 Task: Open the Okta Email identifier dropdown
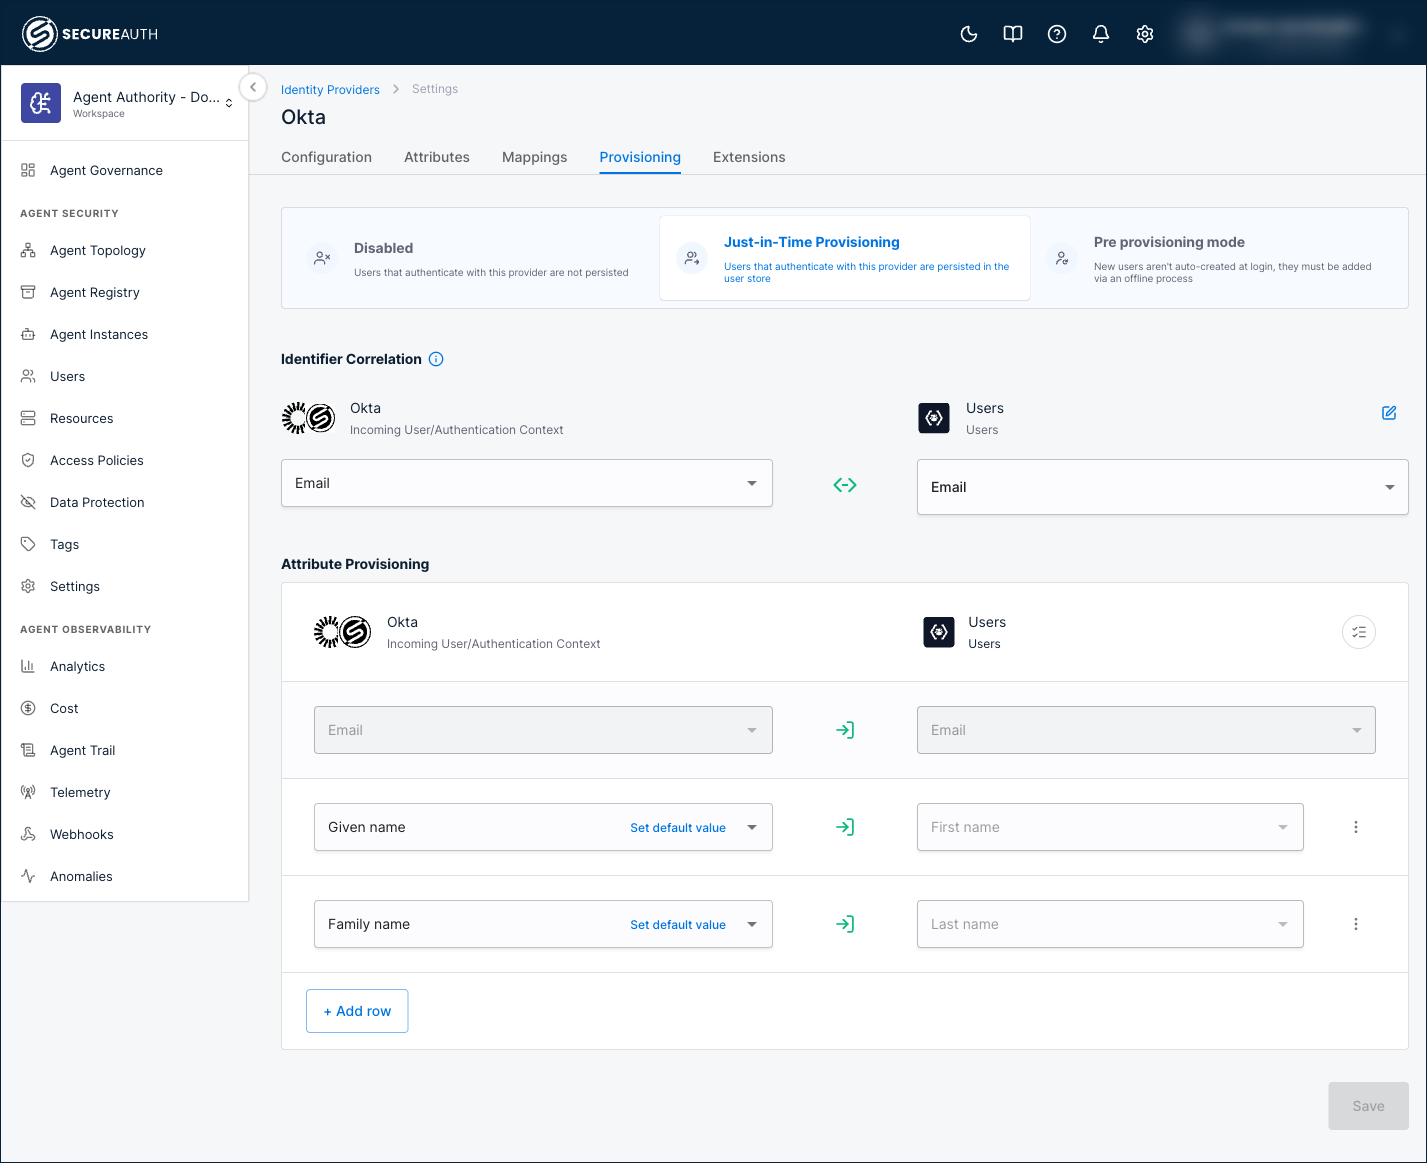527,483
